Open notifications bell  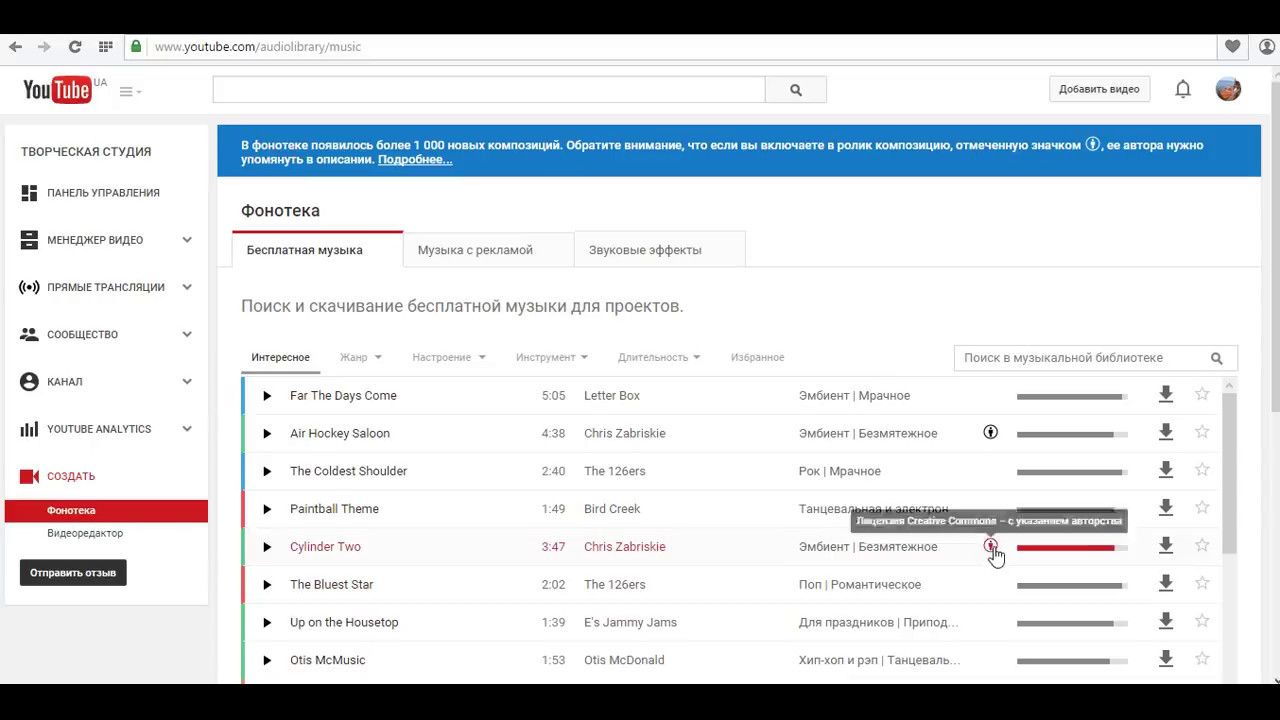[1183, 89]
